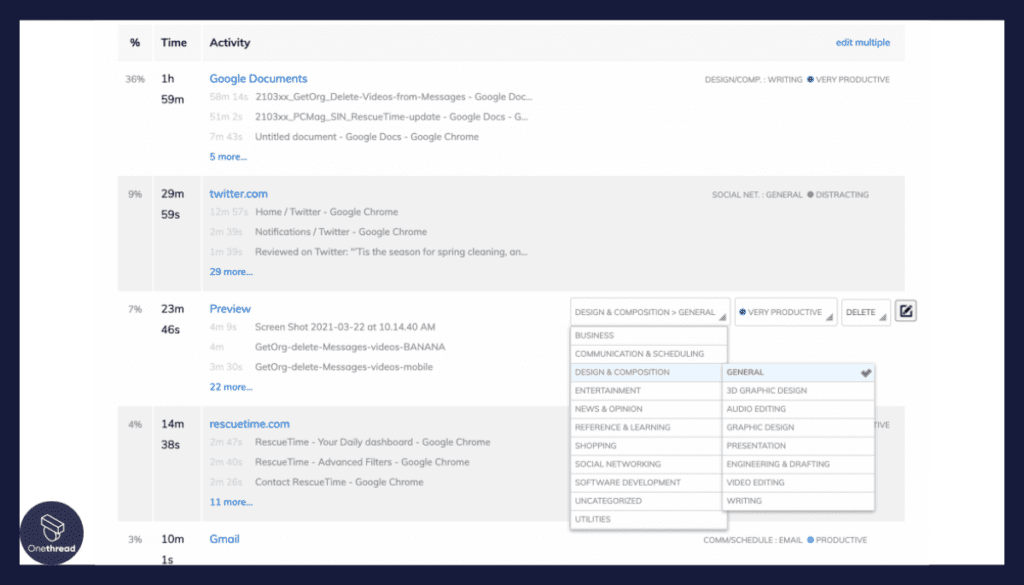
Task: Select the Reference & Learning category
Action: (646, 427)
